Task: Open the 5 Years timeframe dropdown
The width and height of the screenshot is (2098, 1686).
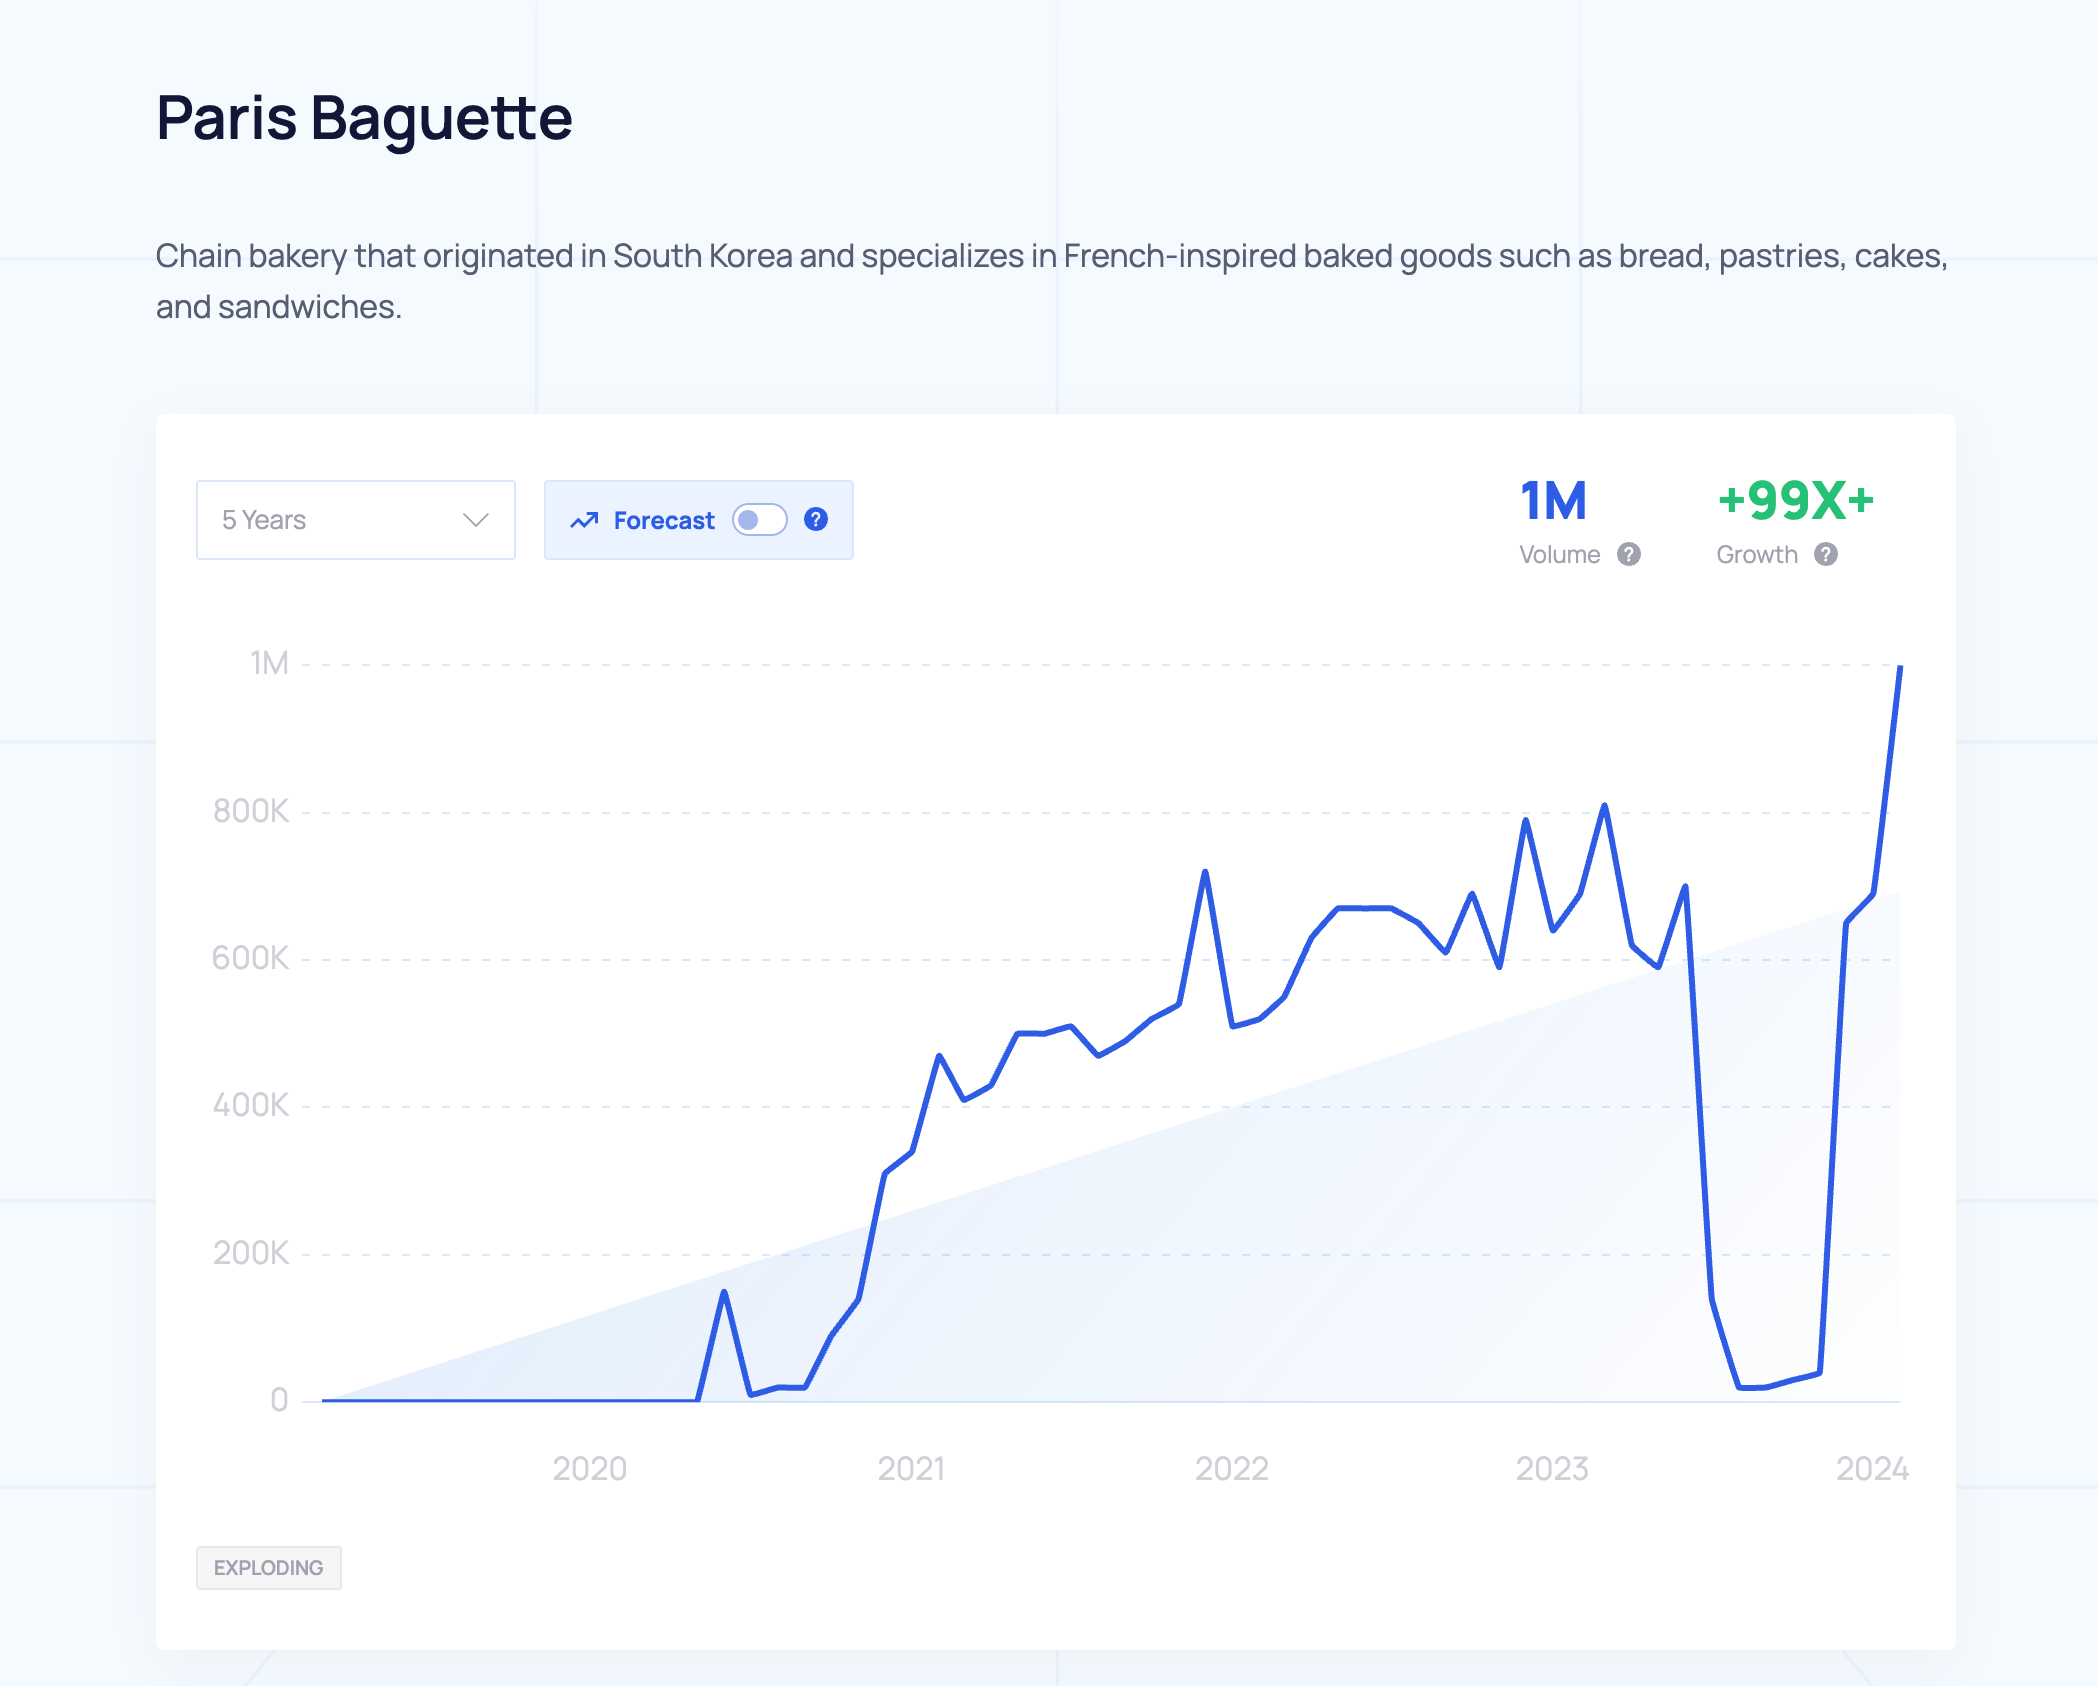Action: point(355,520)
